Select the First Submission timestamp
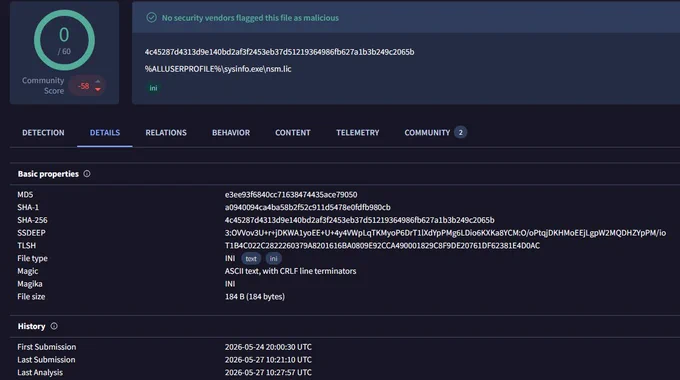 [268, 347]
